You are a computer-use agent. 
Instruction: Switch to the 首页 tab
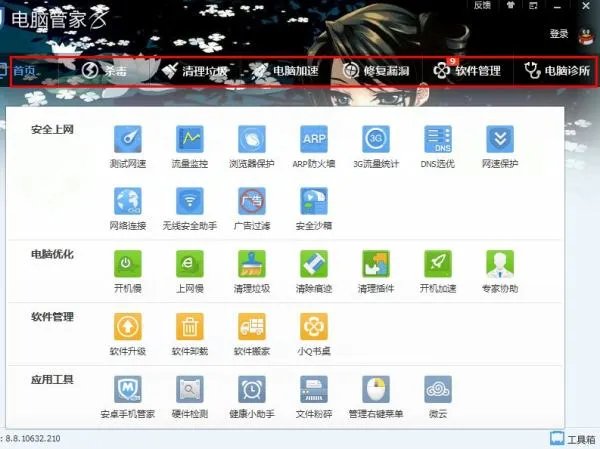tap(24, 71)
